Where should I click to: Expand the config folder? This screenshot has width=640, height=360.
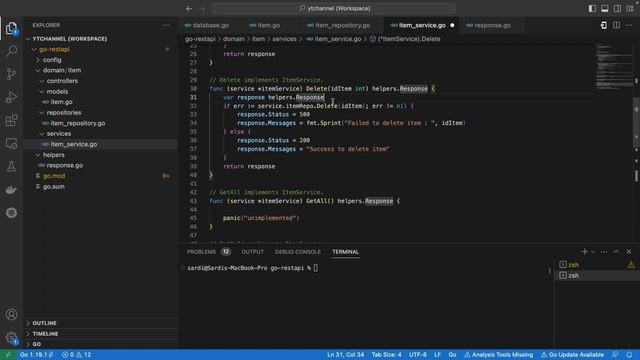(100, 60)
